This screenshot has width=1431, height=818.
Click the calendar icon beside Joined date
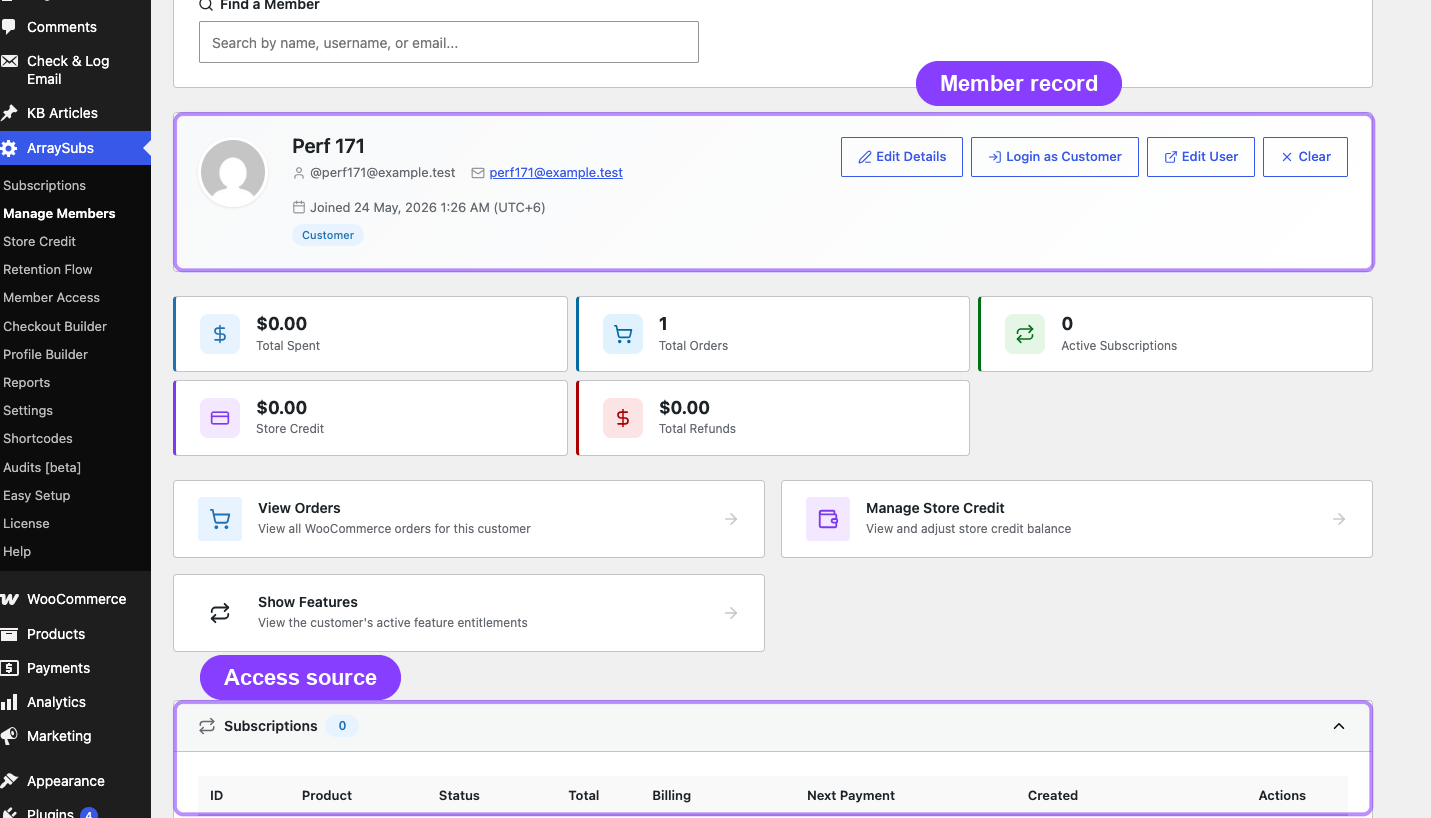299,208
